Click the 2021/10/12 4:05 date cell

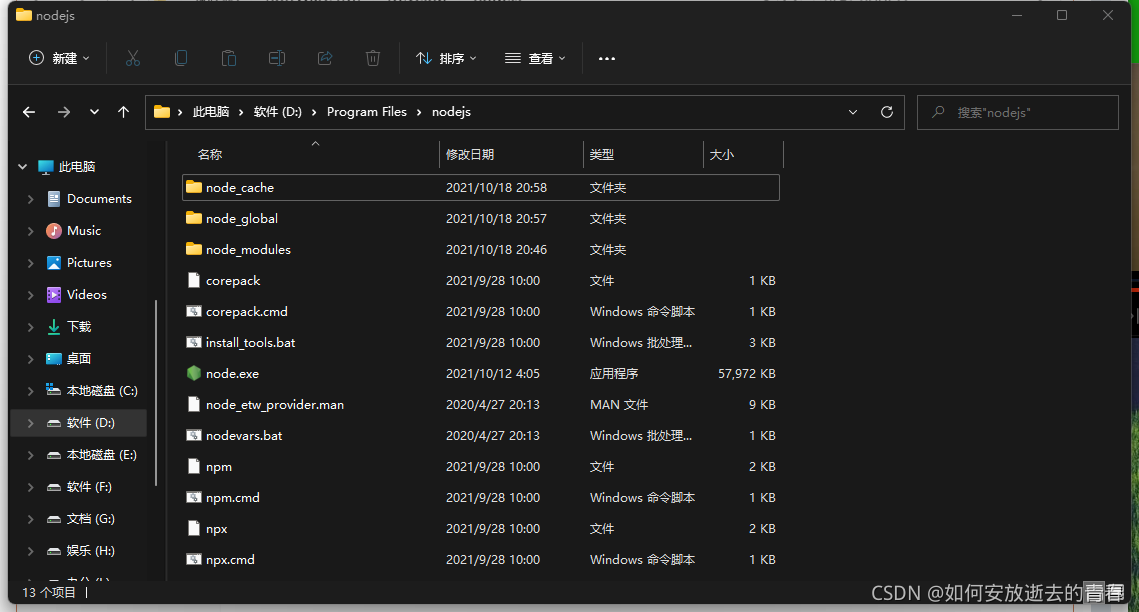click(x=493, y=373)
